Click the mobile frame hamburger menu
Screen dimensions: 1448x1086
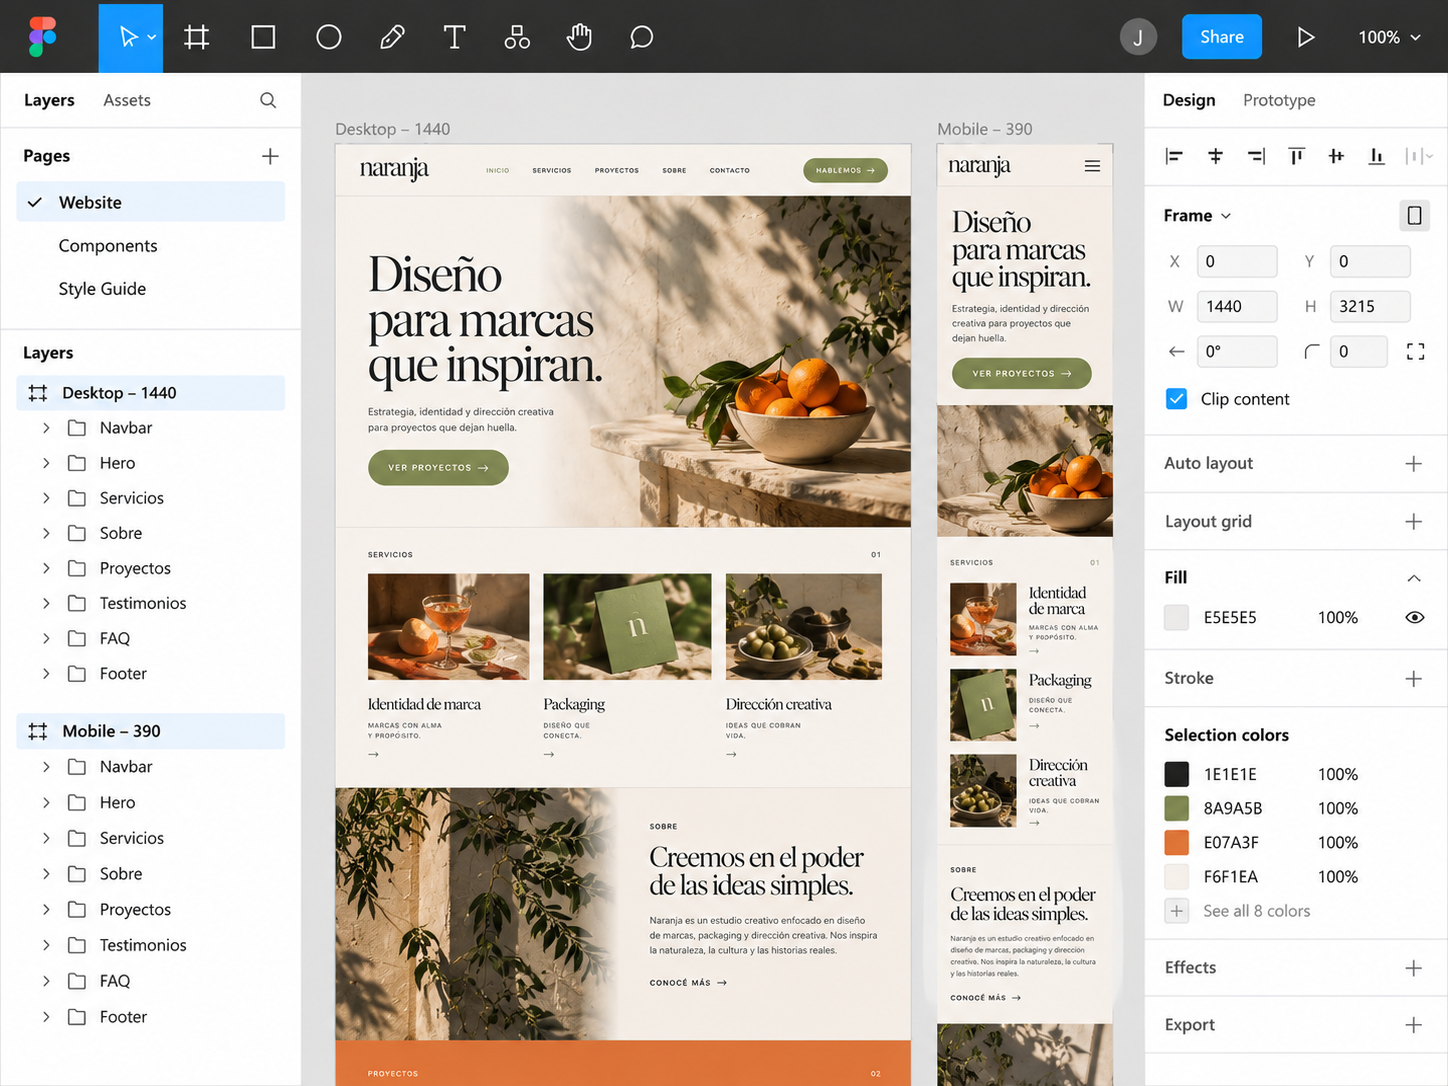[x=1092, y=166]
